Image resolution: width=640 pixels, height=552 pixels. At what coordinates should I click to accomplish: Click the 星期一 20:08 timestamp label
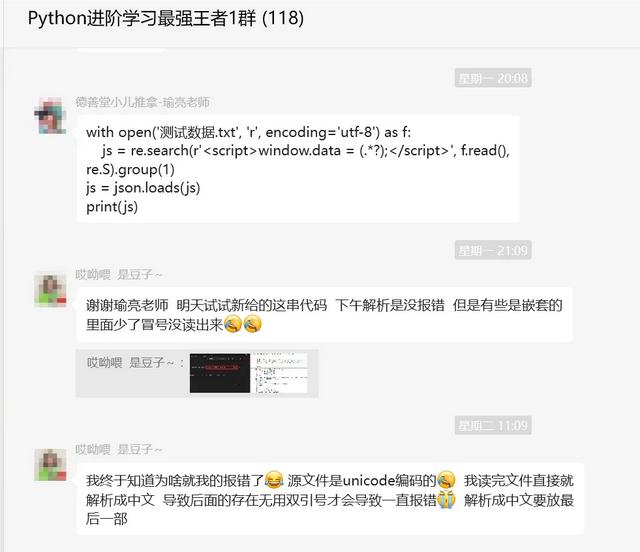click(x=493, y=78)
